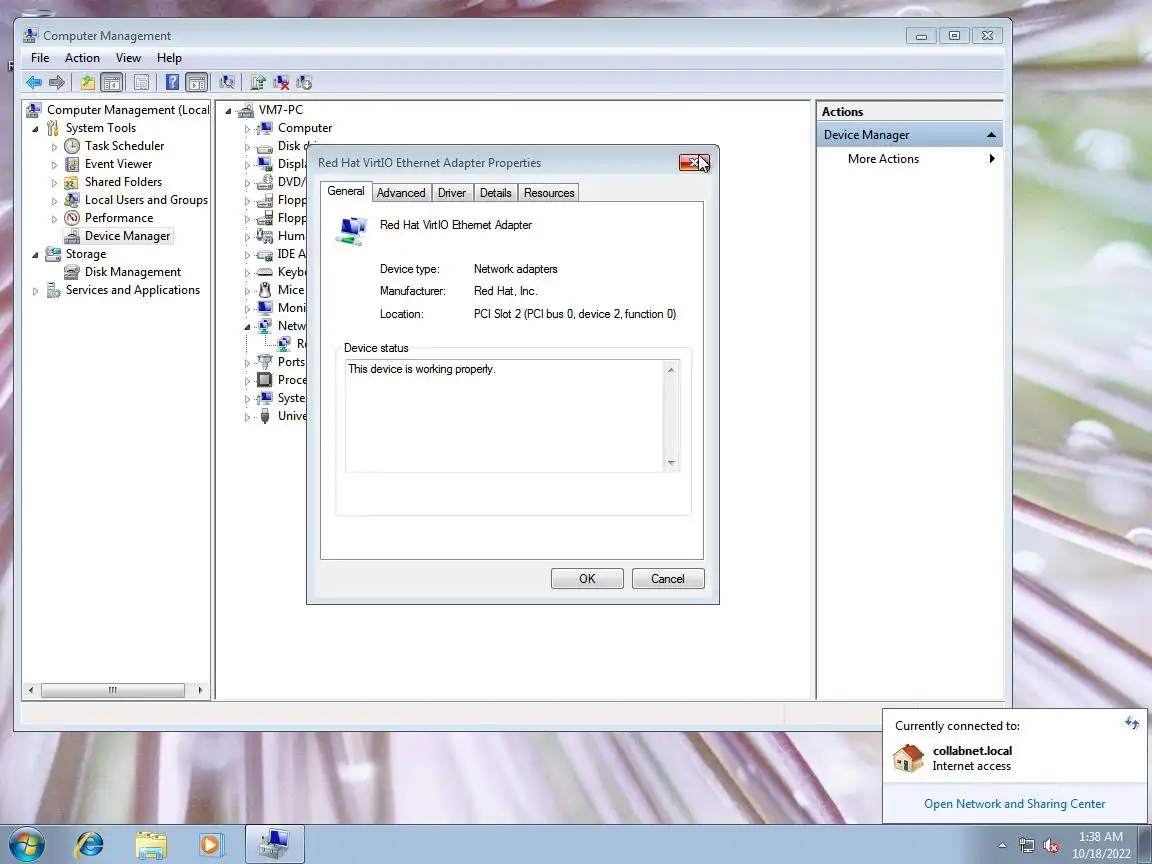Viewport: 1152px width, 864px height.
Task: Expand the Services and Applications node
Action: pyautogui.click(x=35, y=290)
